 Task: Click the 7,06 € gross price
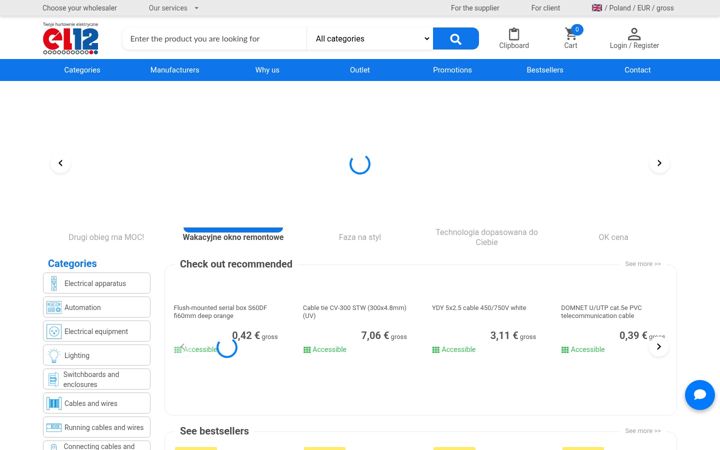pos(384,336)
